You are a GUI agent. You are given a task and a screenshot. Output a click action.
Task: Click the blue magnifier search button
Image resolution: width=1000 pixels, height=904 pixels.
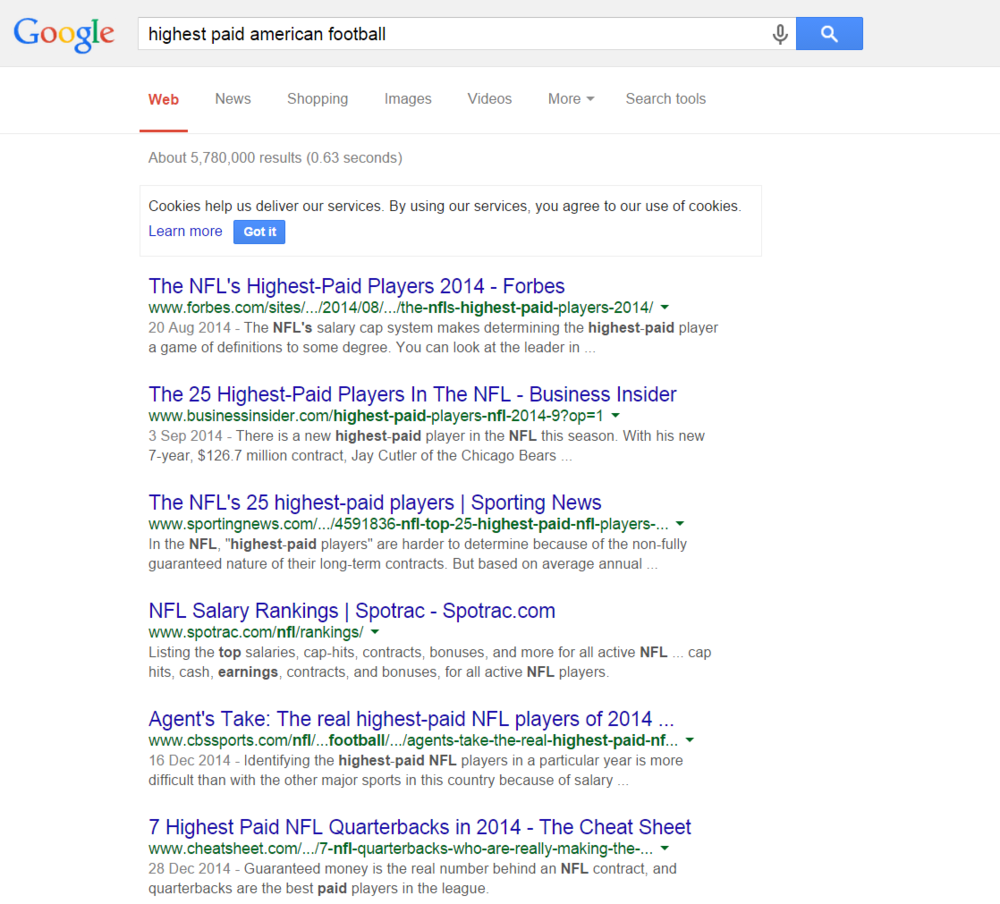[x=829, y=34]
